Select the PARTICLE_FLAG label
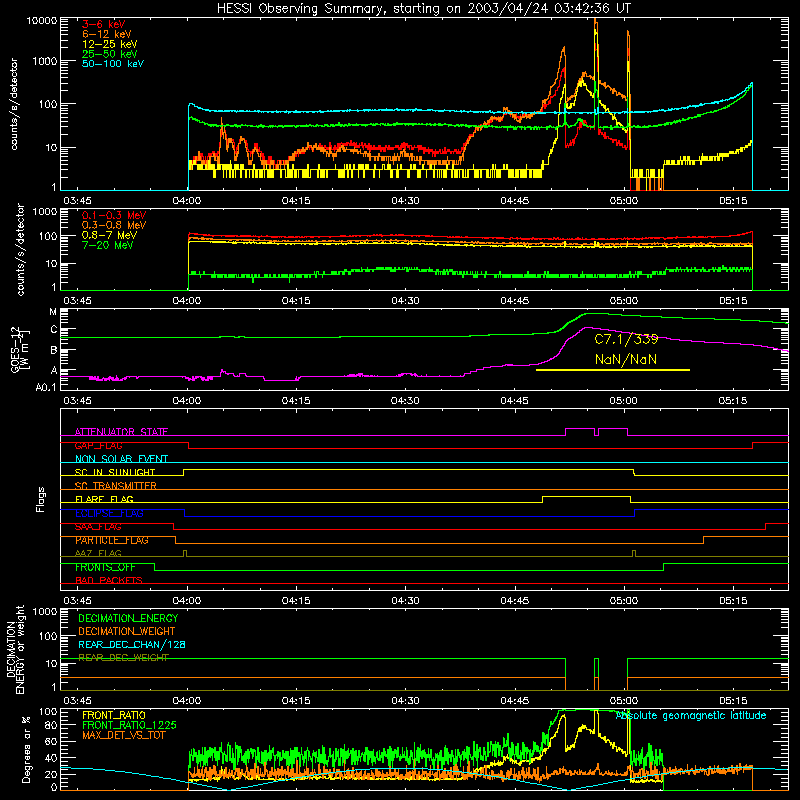800x800 pixels. 112,540
